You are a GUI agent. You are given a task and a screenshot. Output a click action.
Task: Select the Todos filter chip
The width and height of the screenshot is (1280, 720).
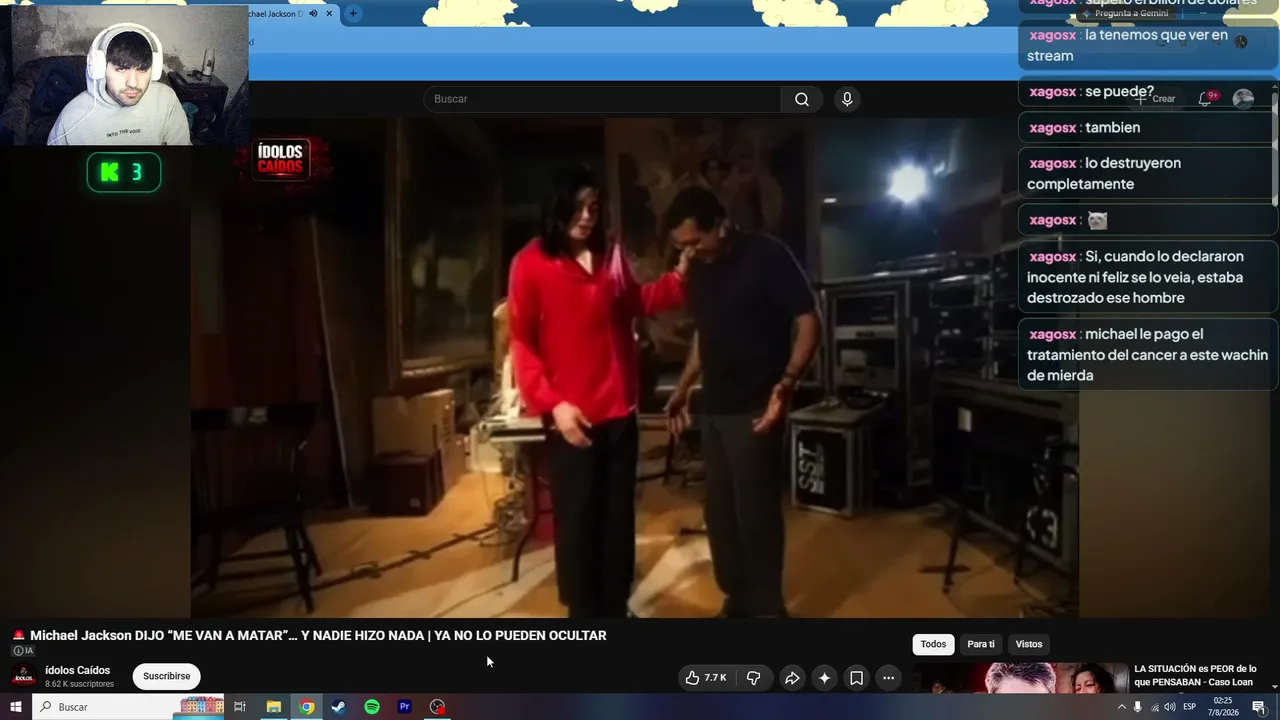933,644
